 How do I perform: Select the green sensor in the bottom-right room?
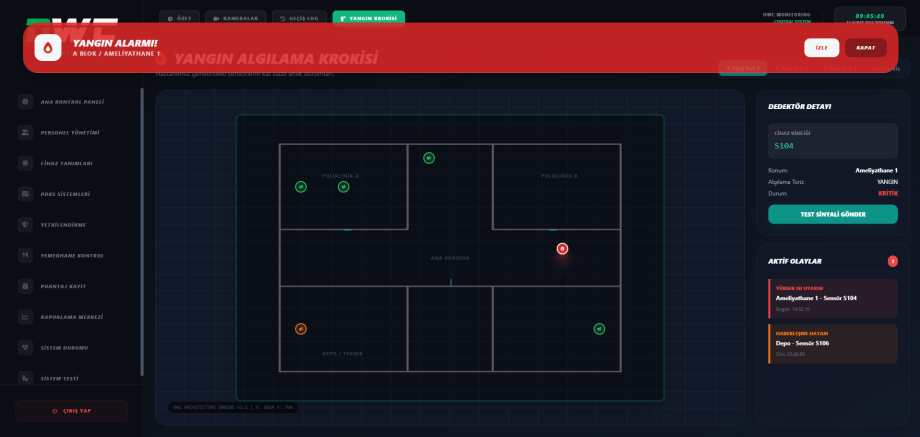599,329
